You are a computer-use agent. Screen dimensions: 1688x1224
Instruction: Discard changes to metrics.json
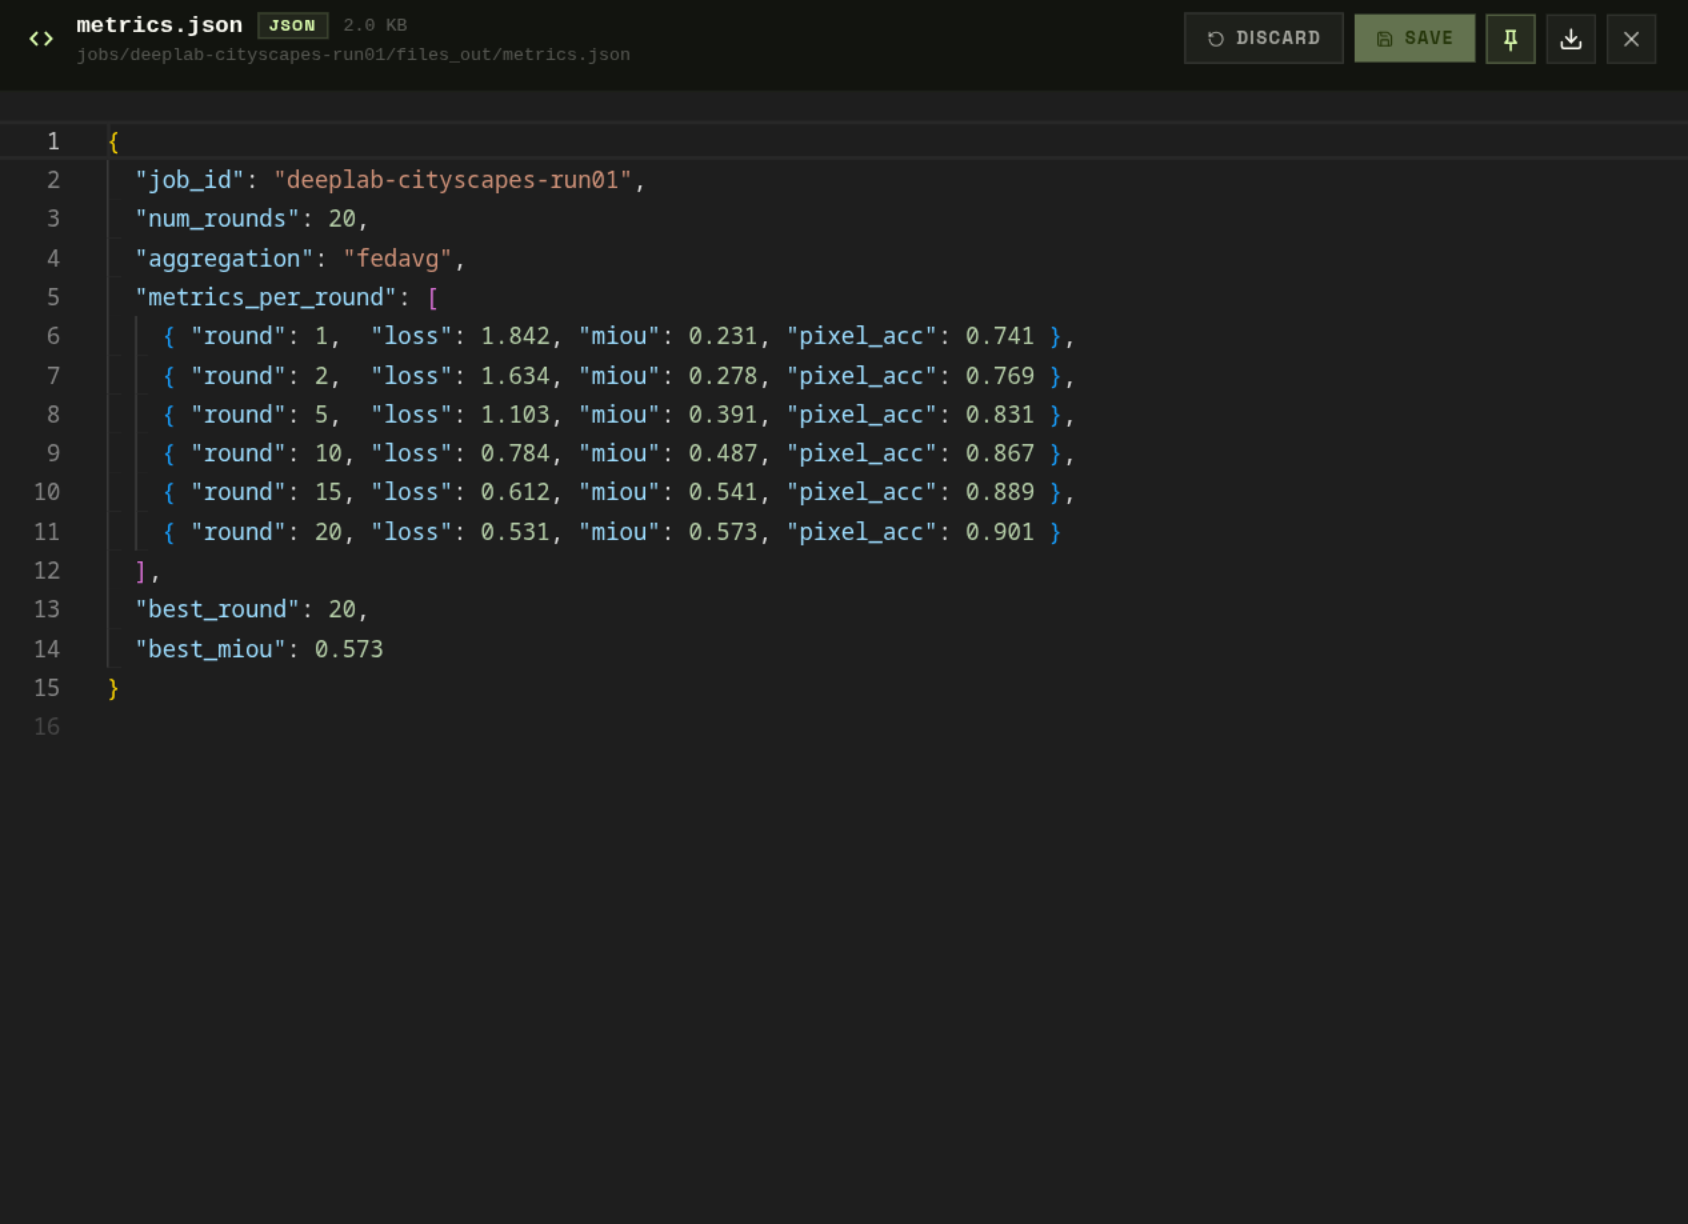[x=1264, y=38]
